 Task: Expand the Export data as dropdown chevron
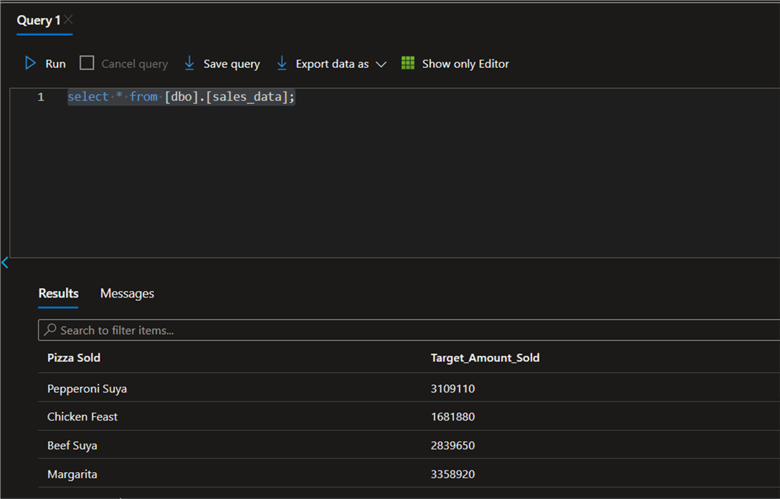click(x=381, y=64)
